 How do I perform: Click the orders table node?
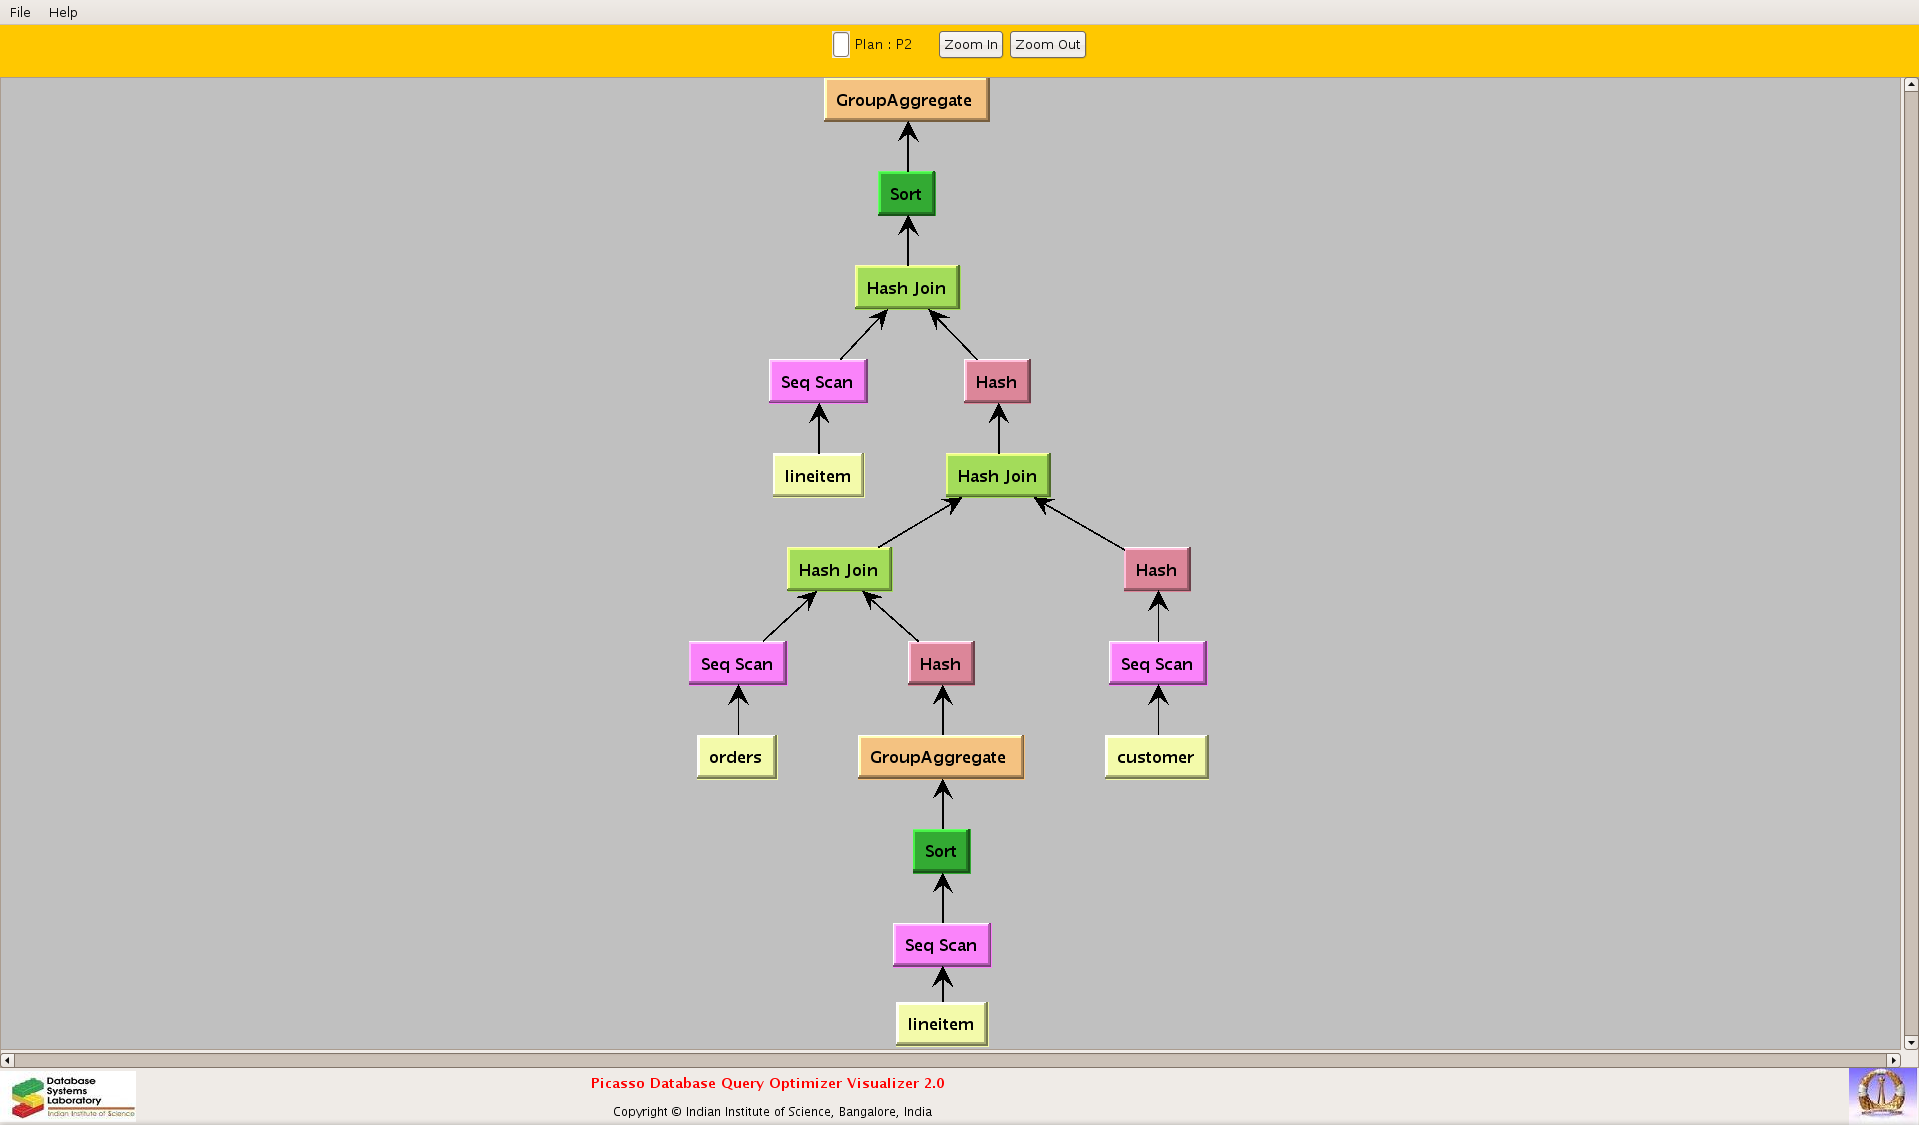coord(735,757)
